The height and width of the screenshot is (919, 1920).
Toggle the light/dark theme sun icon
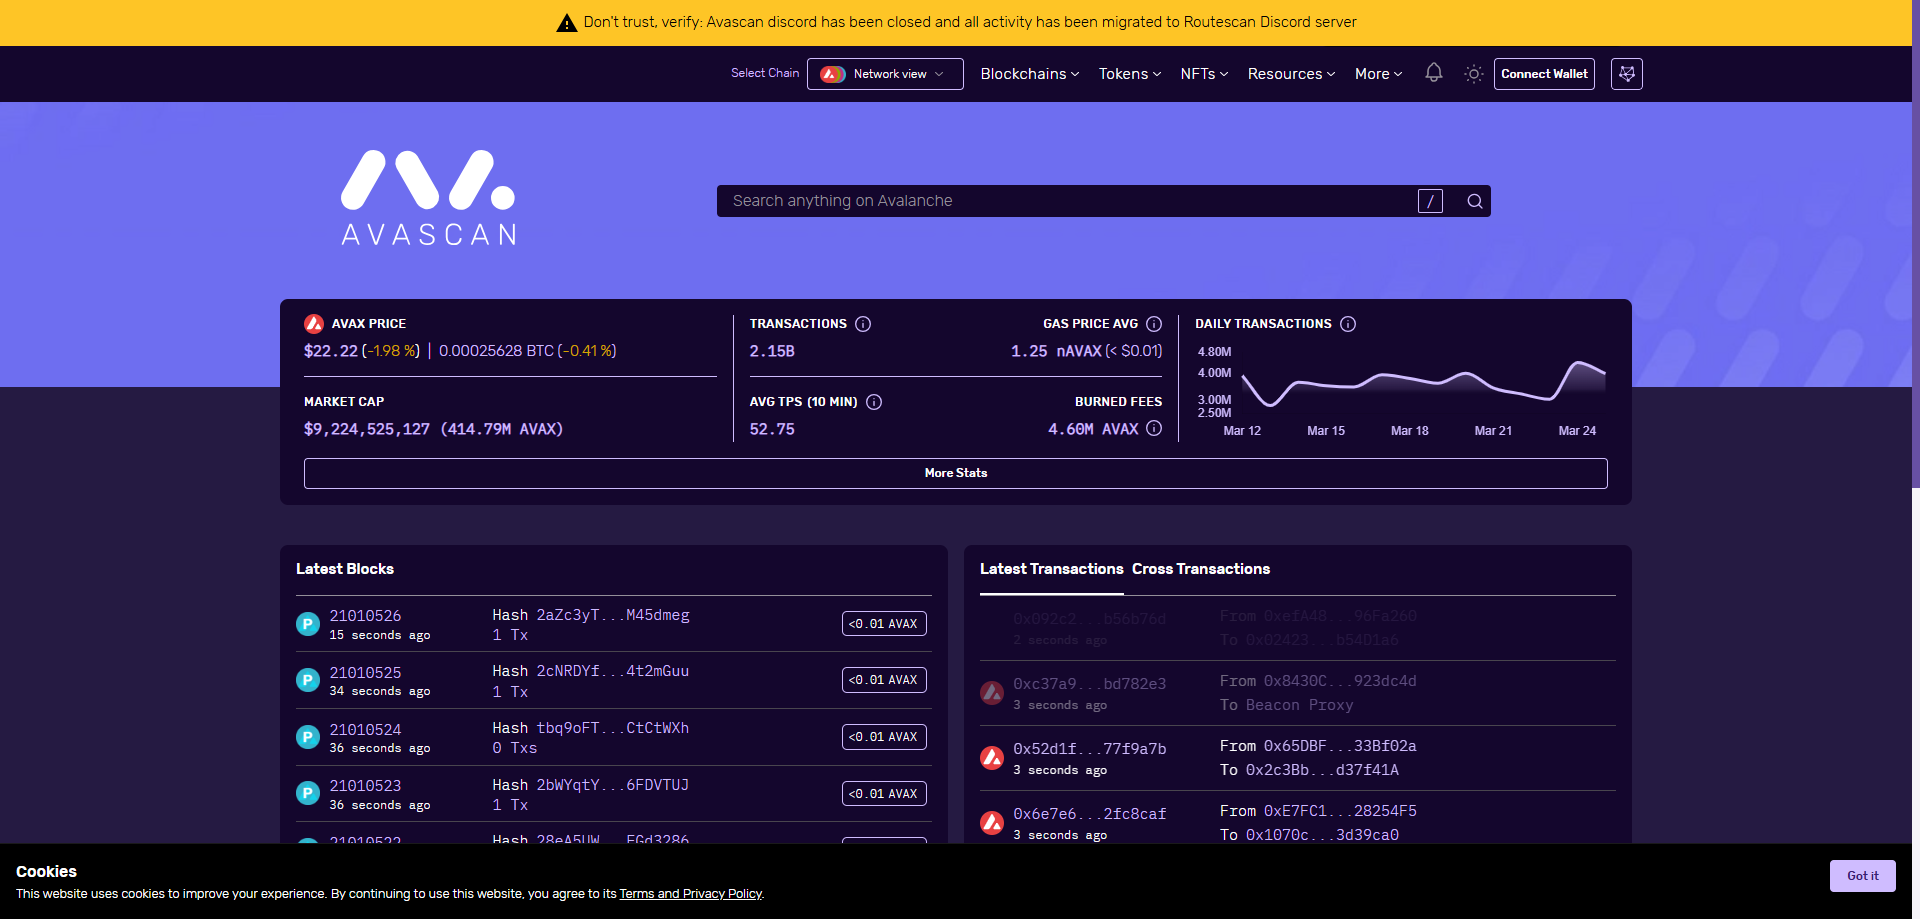[1473, 74]
